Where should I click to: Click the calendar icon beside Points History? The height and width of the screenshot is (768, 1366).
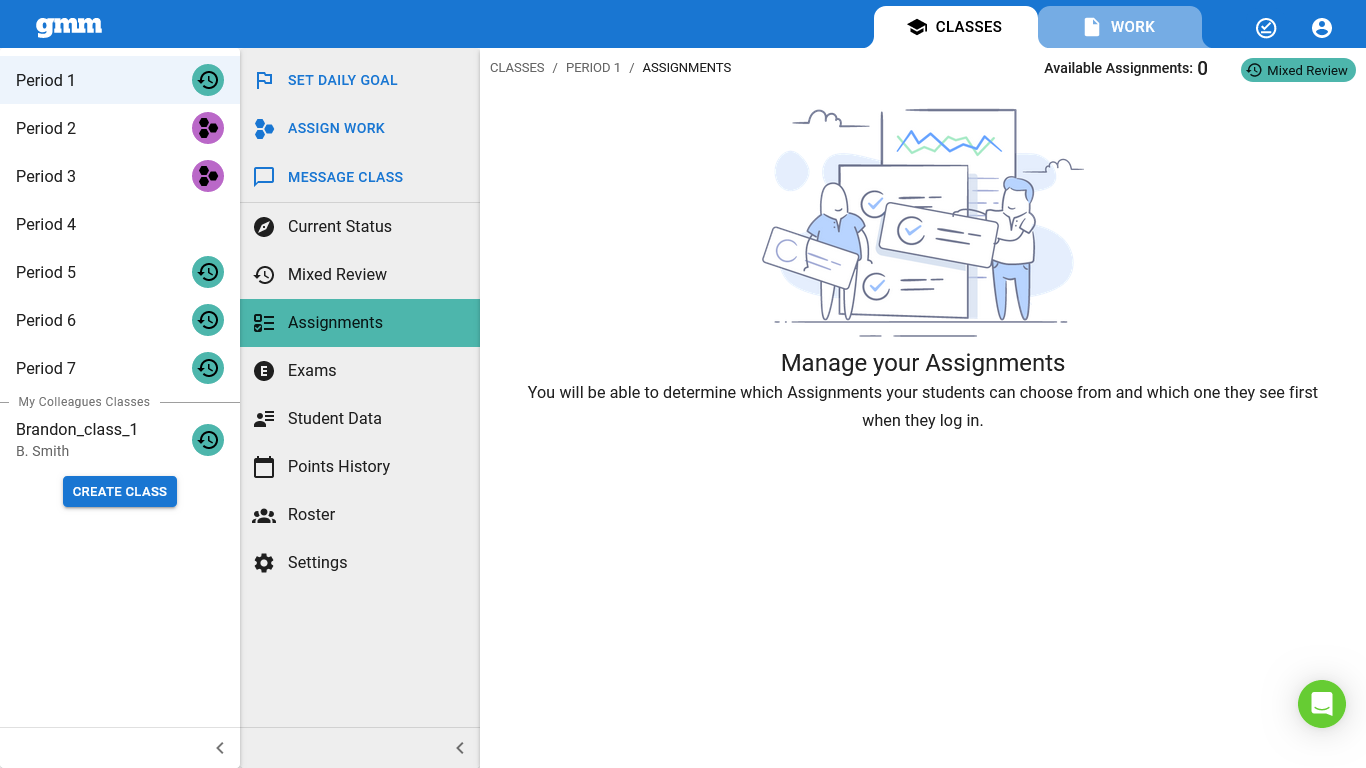click(x=264, y=466)
